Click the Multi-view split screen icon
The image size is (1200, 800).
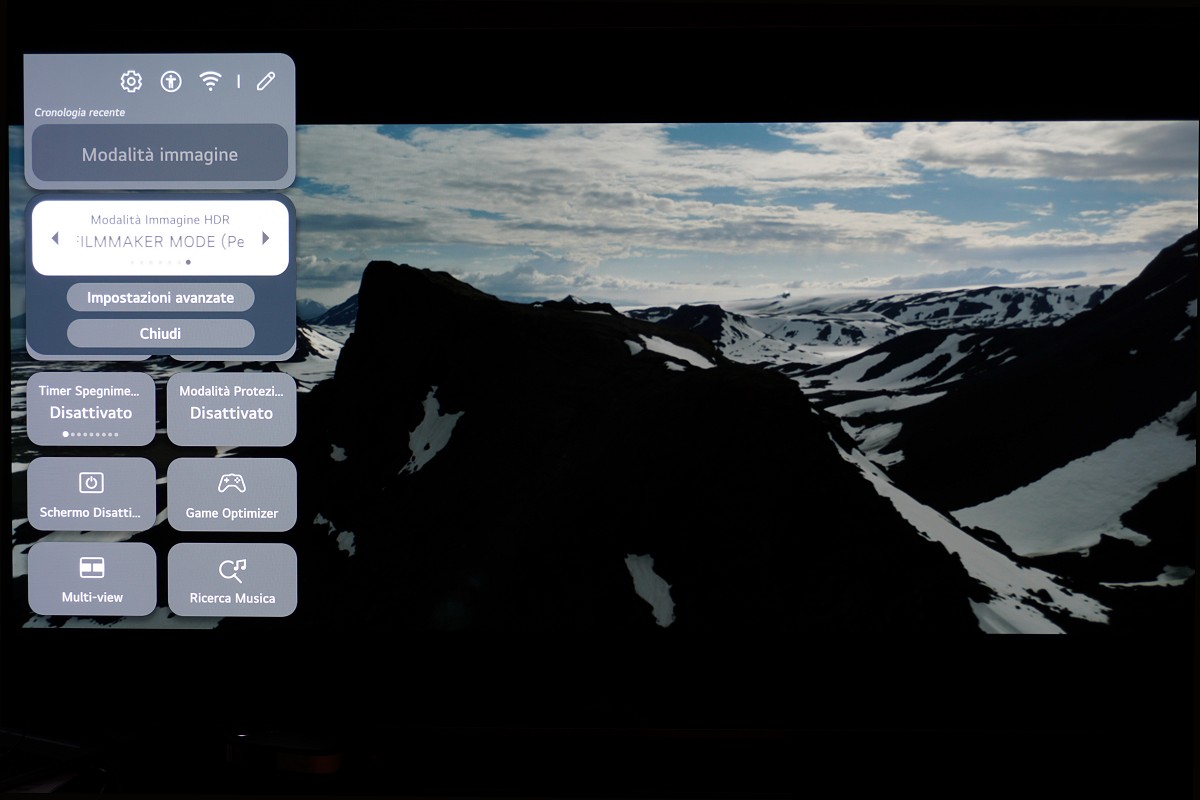point(92,568)
